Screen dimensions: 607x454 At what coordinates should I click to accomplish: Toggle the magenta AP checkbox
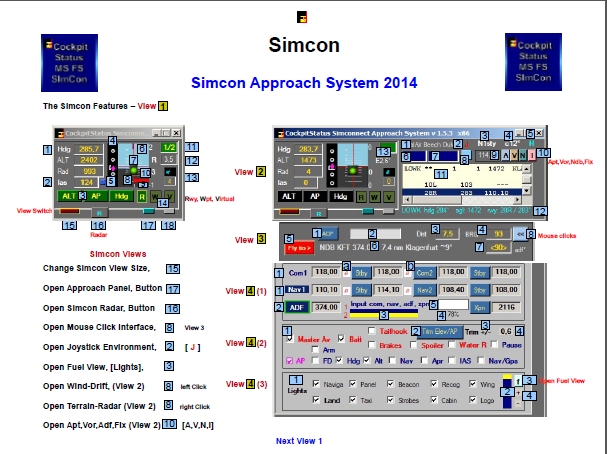coord(289,361)
